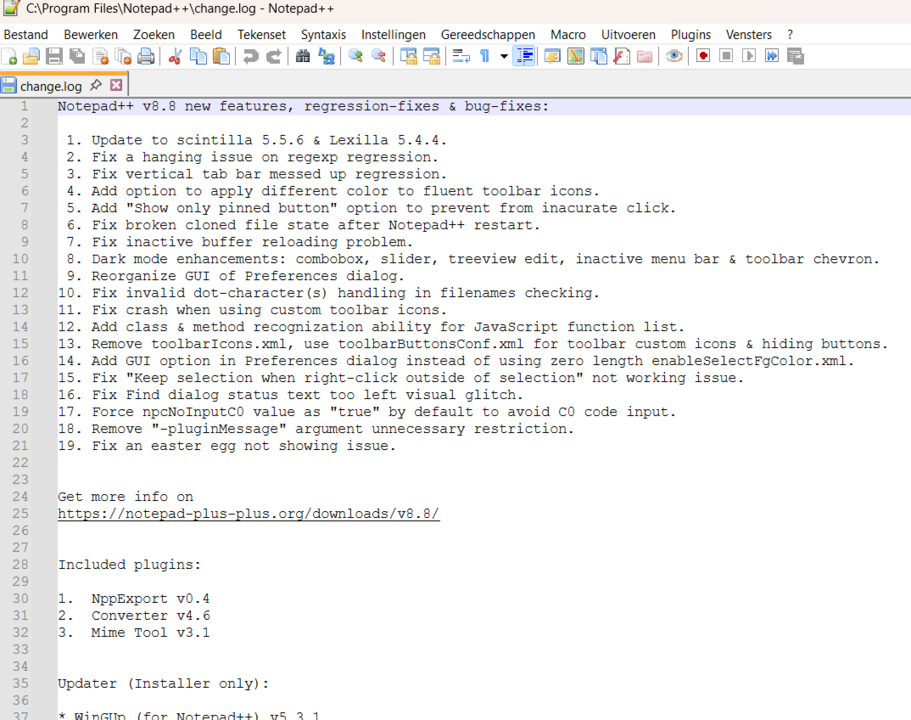Open the Zoeken menu
This screenshot has width=911, height=720.
pos(154,35)
